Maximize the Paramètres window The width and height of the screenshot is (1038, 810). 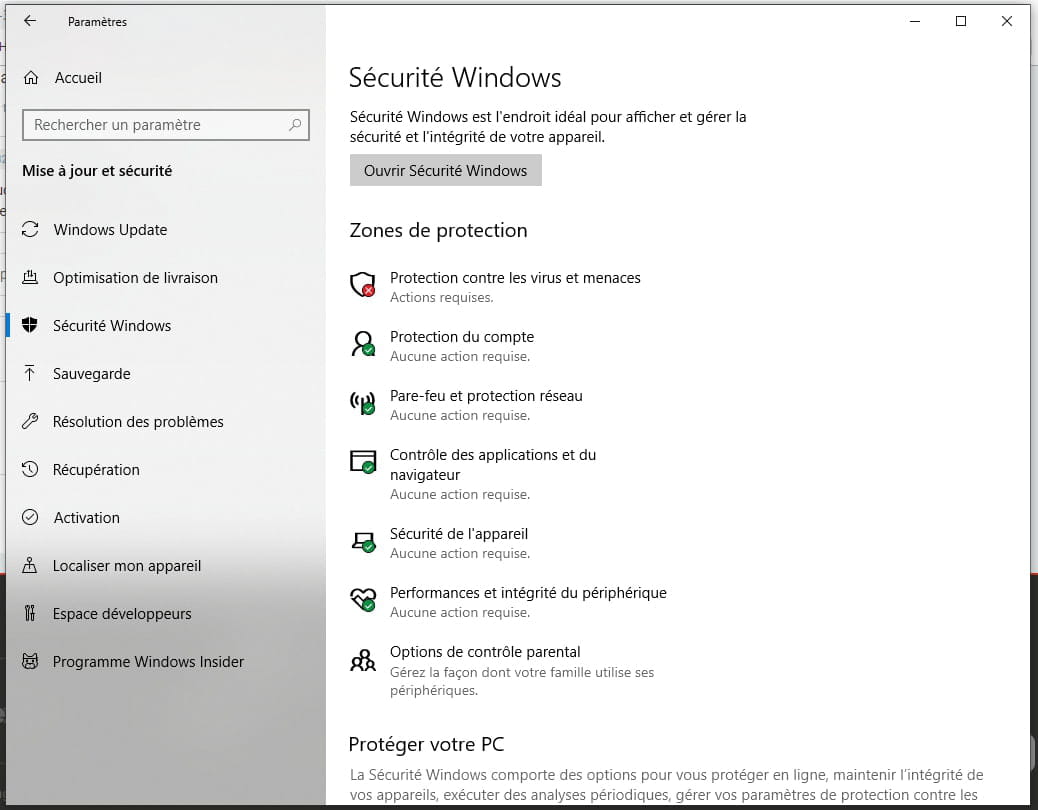coord(961,21)
